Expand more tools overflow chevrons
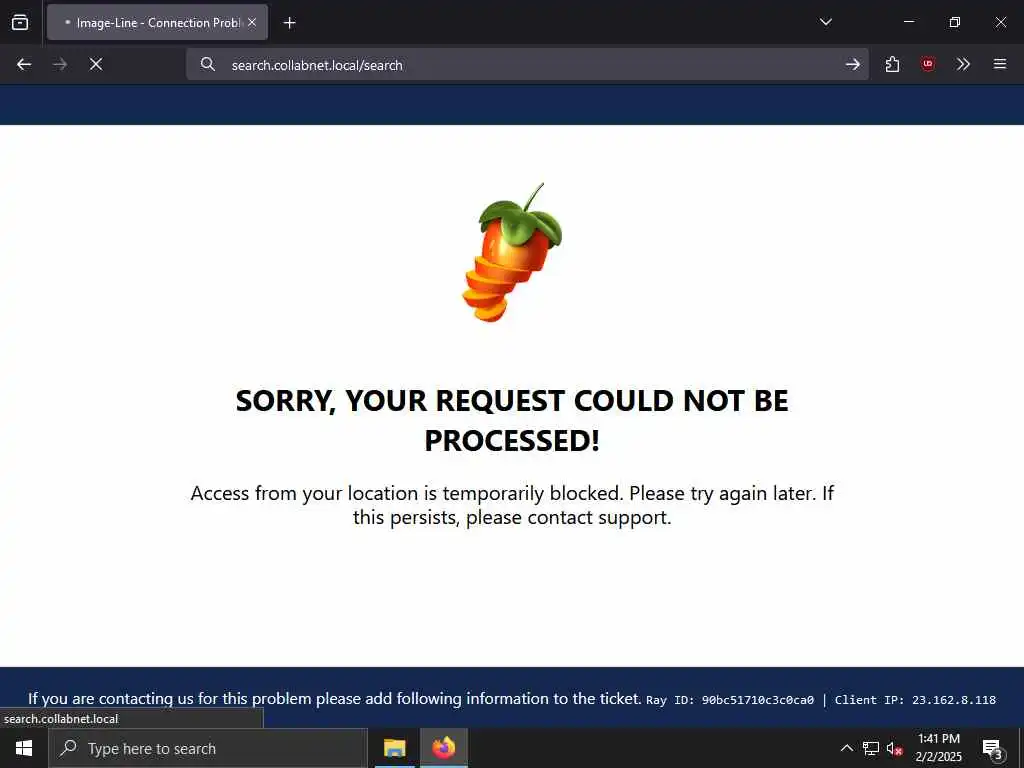 click(963, 64)
